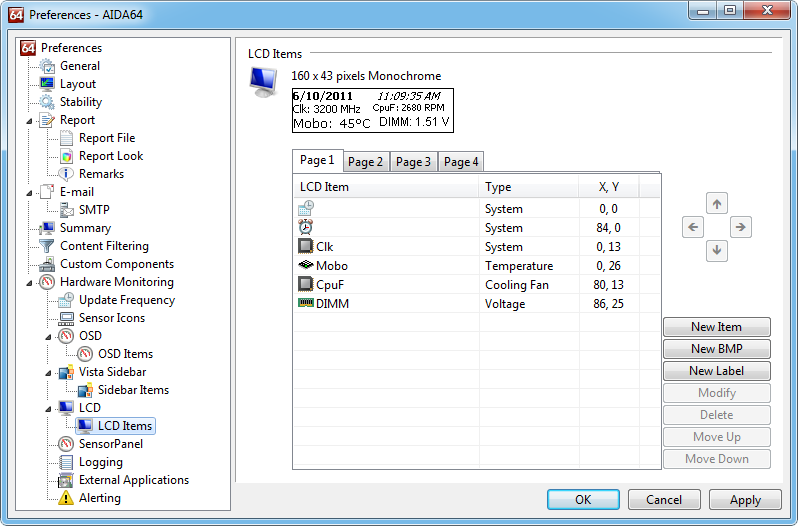Image resolution: width=798 pixels, height=526 pixels.
Task: Sort by the Type column header
Action: [529, 187]
